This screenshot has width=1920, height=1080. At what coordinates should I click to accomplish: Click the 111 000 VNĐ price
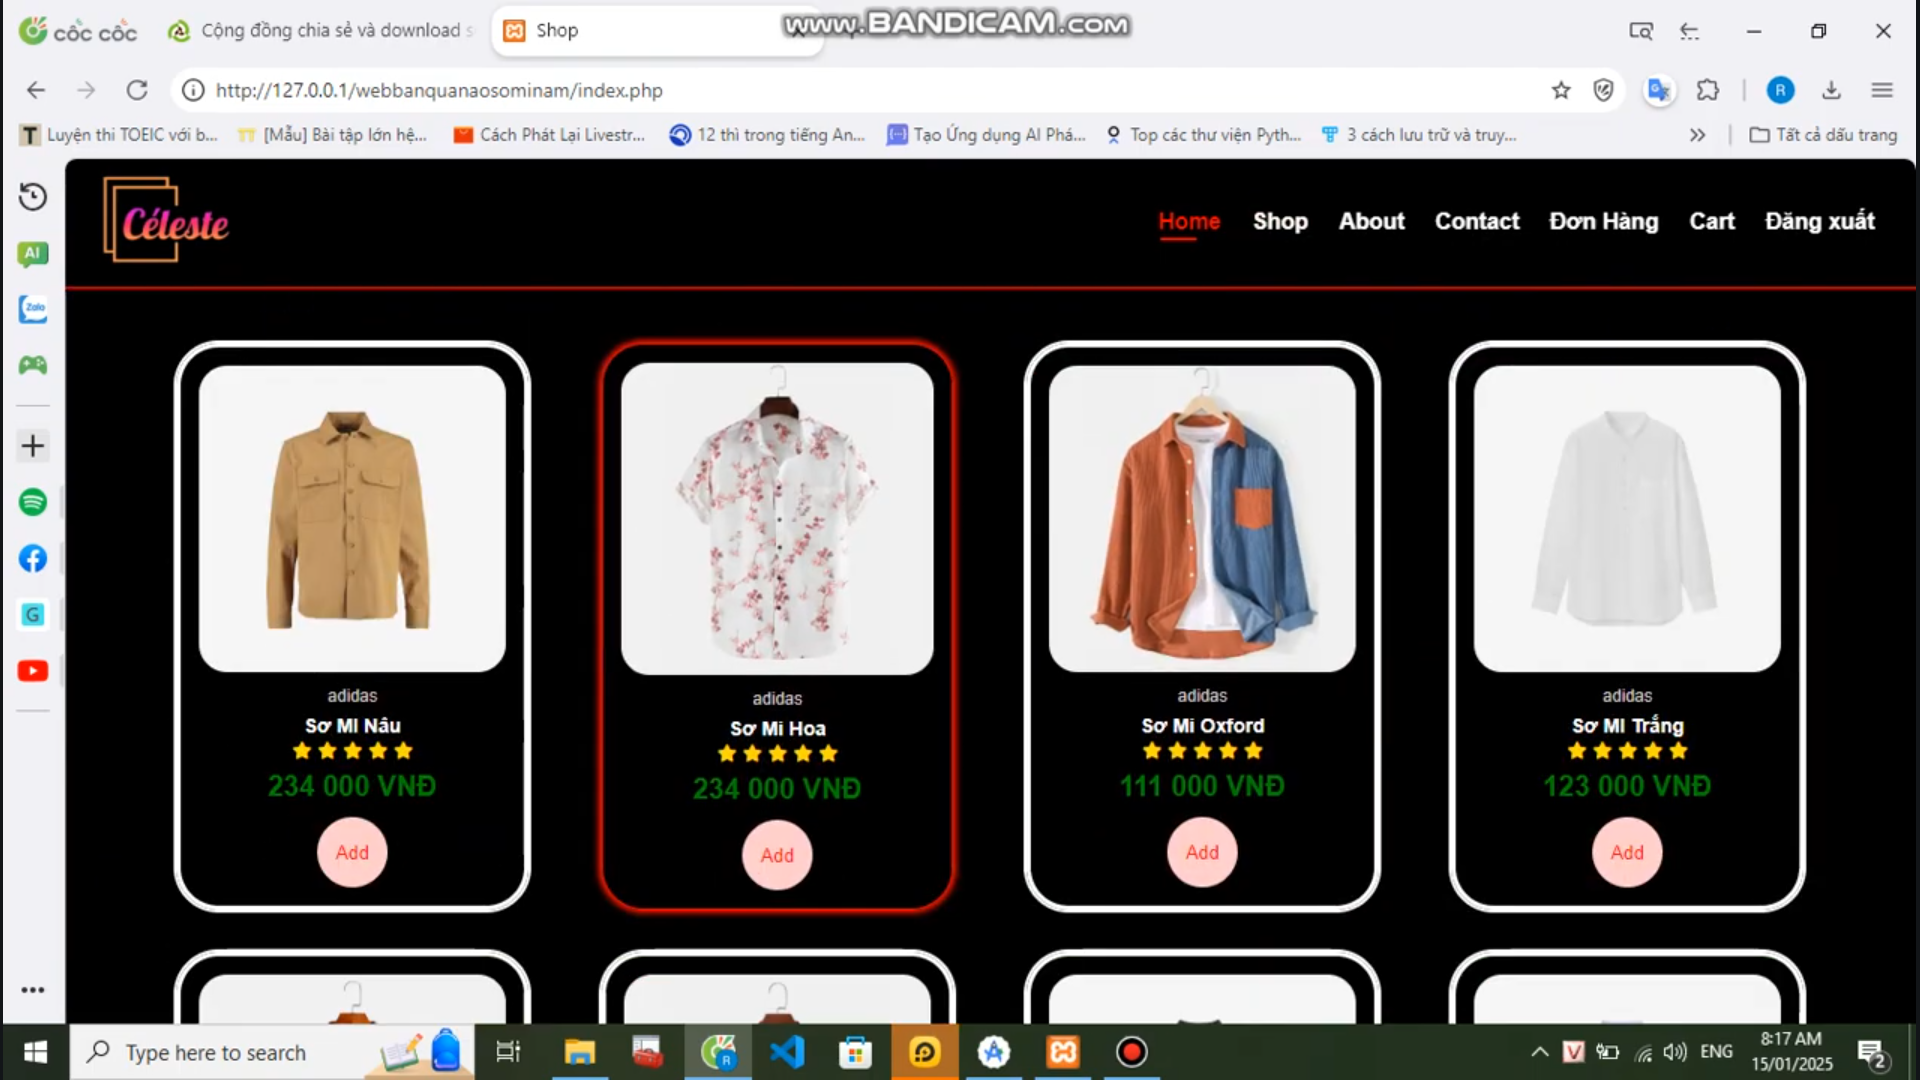(x=1202, y=786)
